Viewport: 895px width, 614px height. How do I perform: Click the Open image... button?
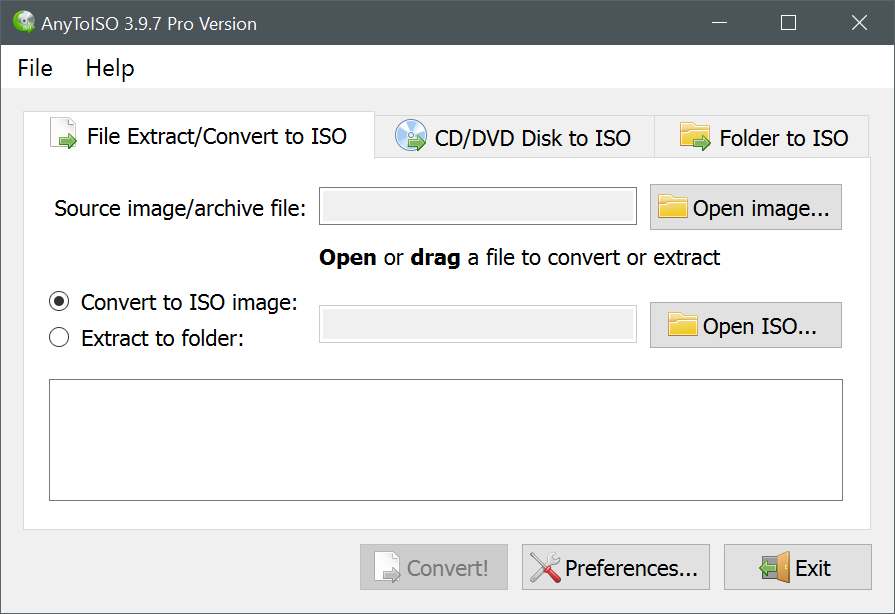click(x=745, y=207)
